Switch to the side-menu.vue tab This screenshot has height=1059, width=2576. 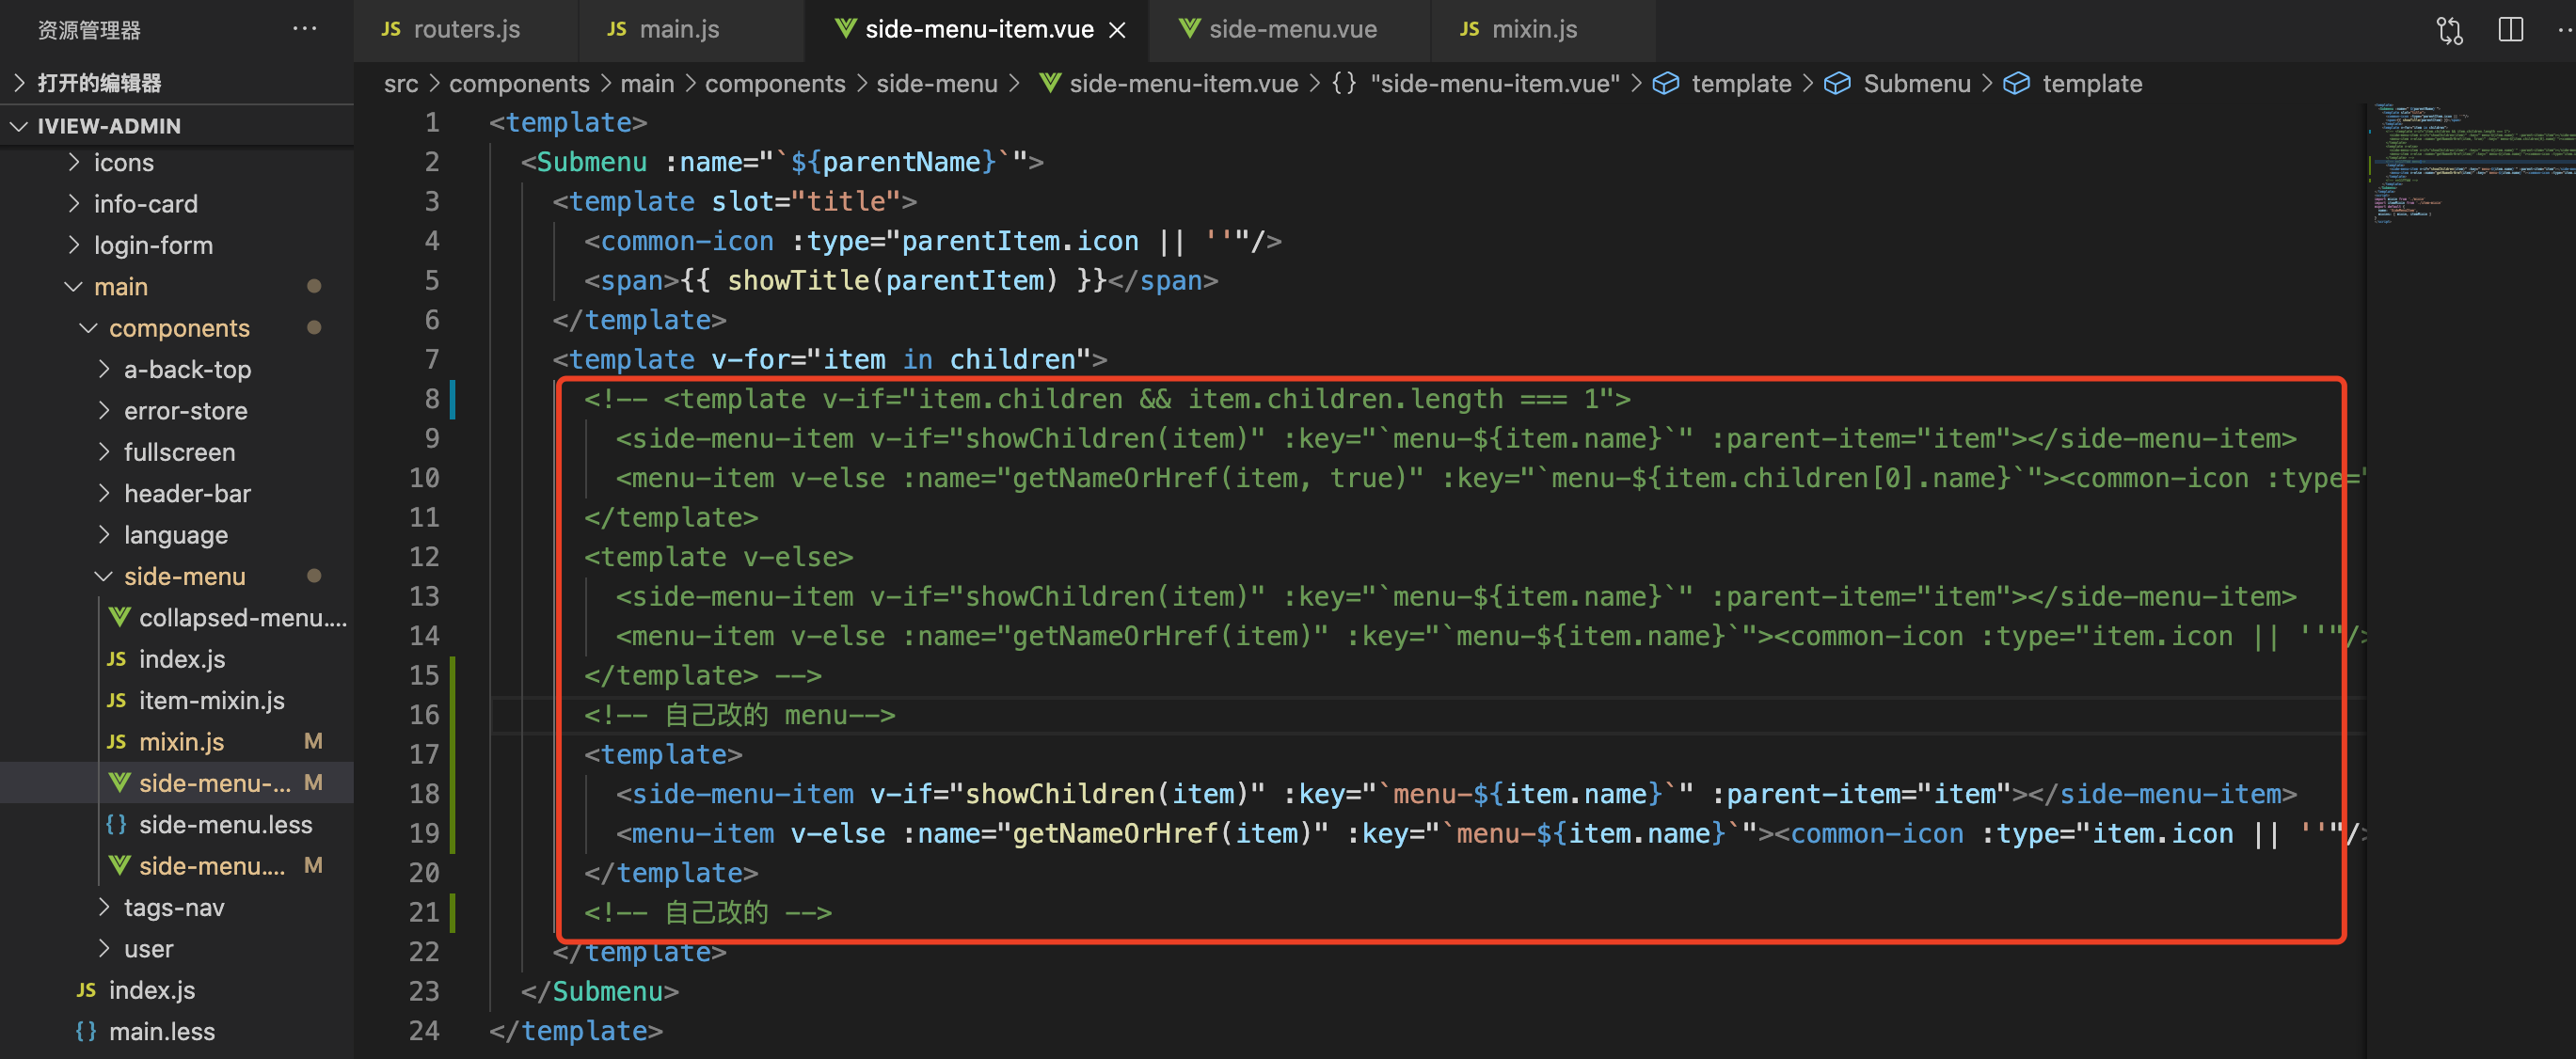pos(1292,30)
